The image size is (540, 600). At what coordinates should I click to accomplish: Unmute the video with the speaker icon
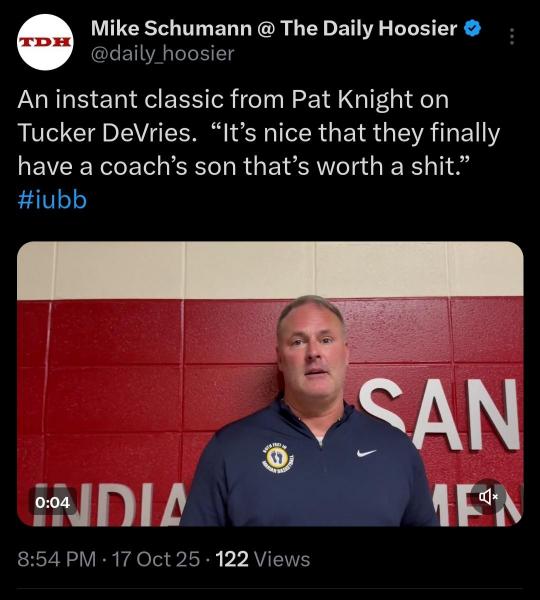coord(488,497)
